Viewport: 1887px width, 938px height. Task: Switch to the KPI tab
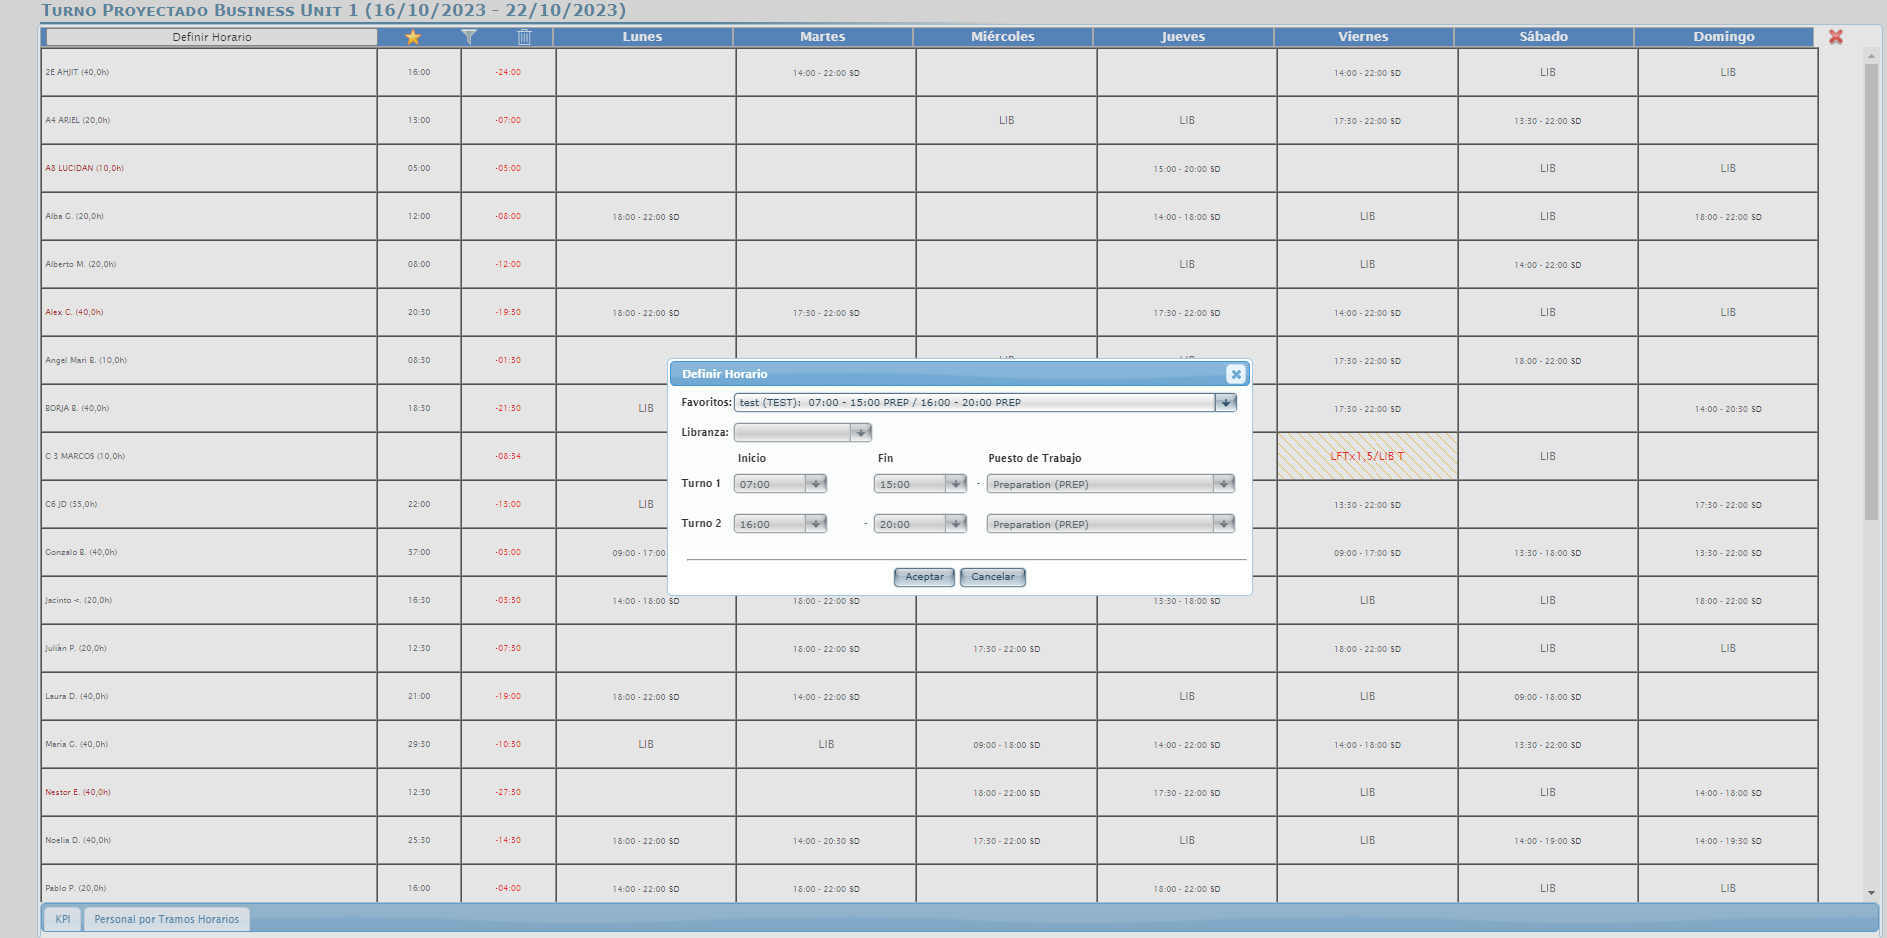[63, 919]
